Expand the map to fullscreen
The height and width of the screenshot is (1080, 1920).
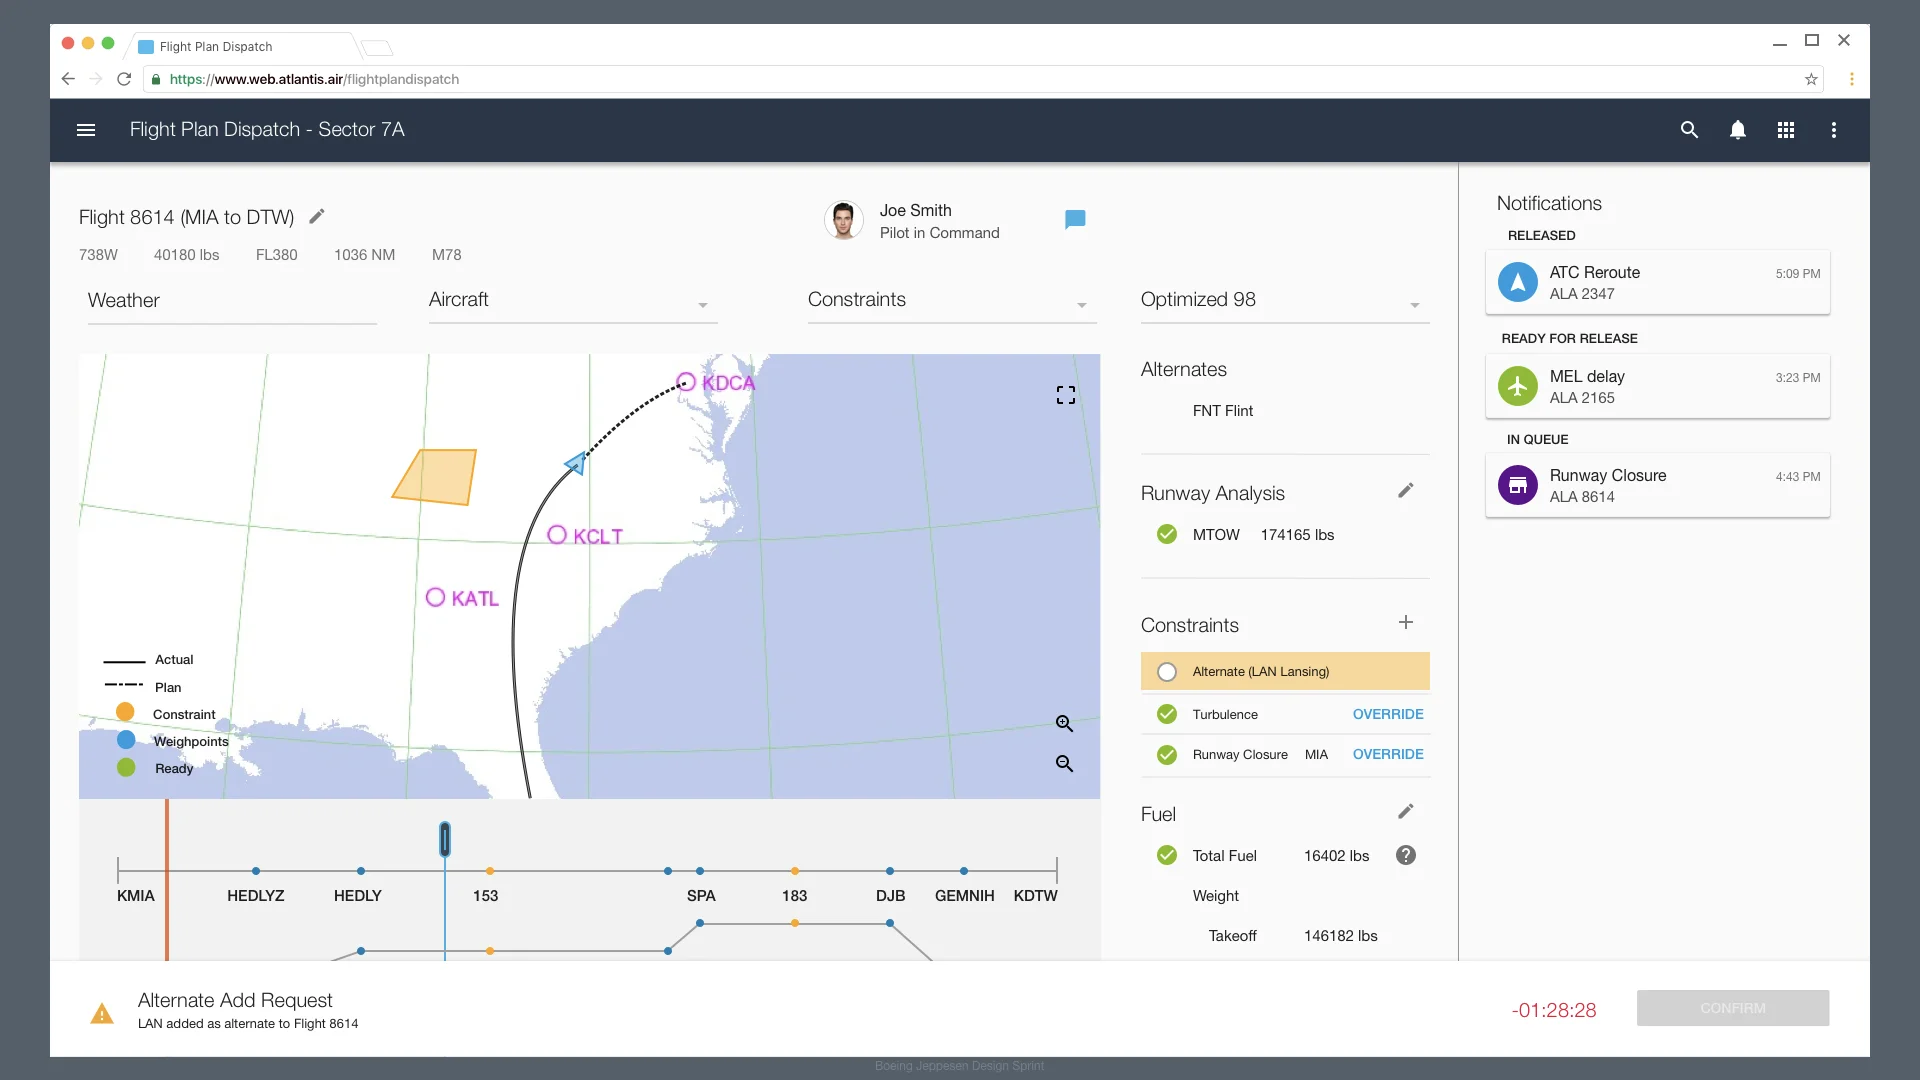coord(1065,394)
